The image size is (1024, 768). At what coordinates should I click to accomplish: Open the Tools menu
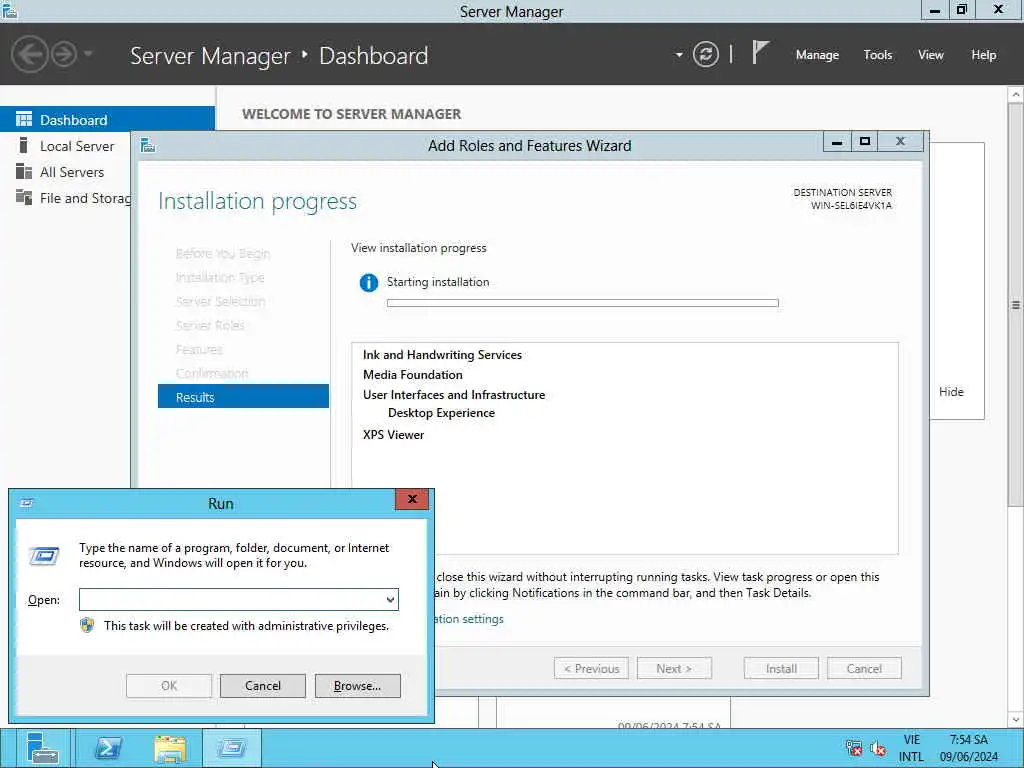pyautogui.click(x=877, y=55)
